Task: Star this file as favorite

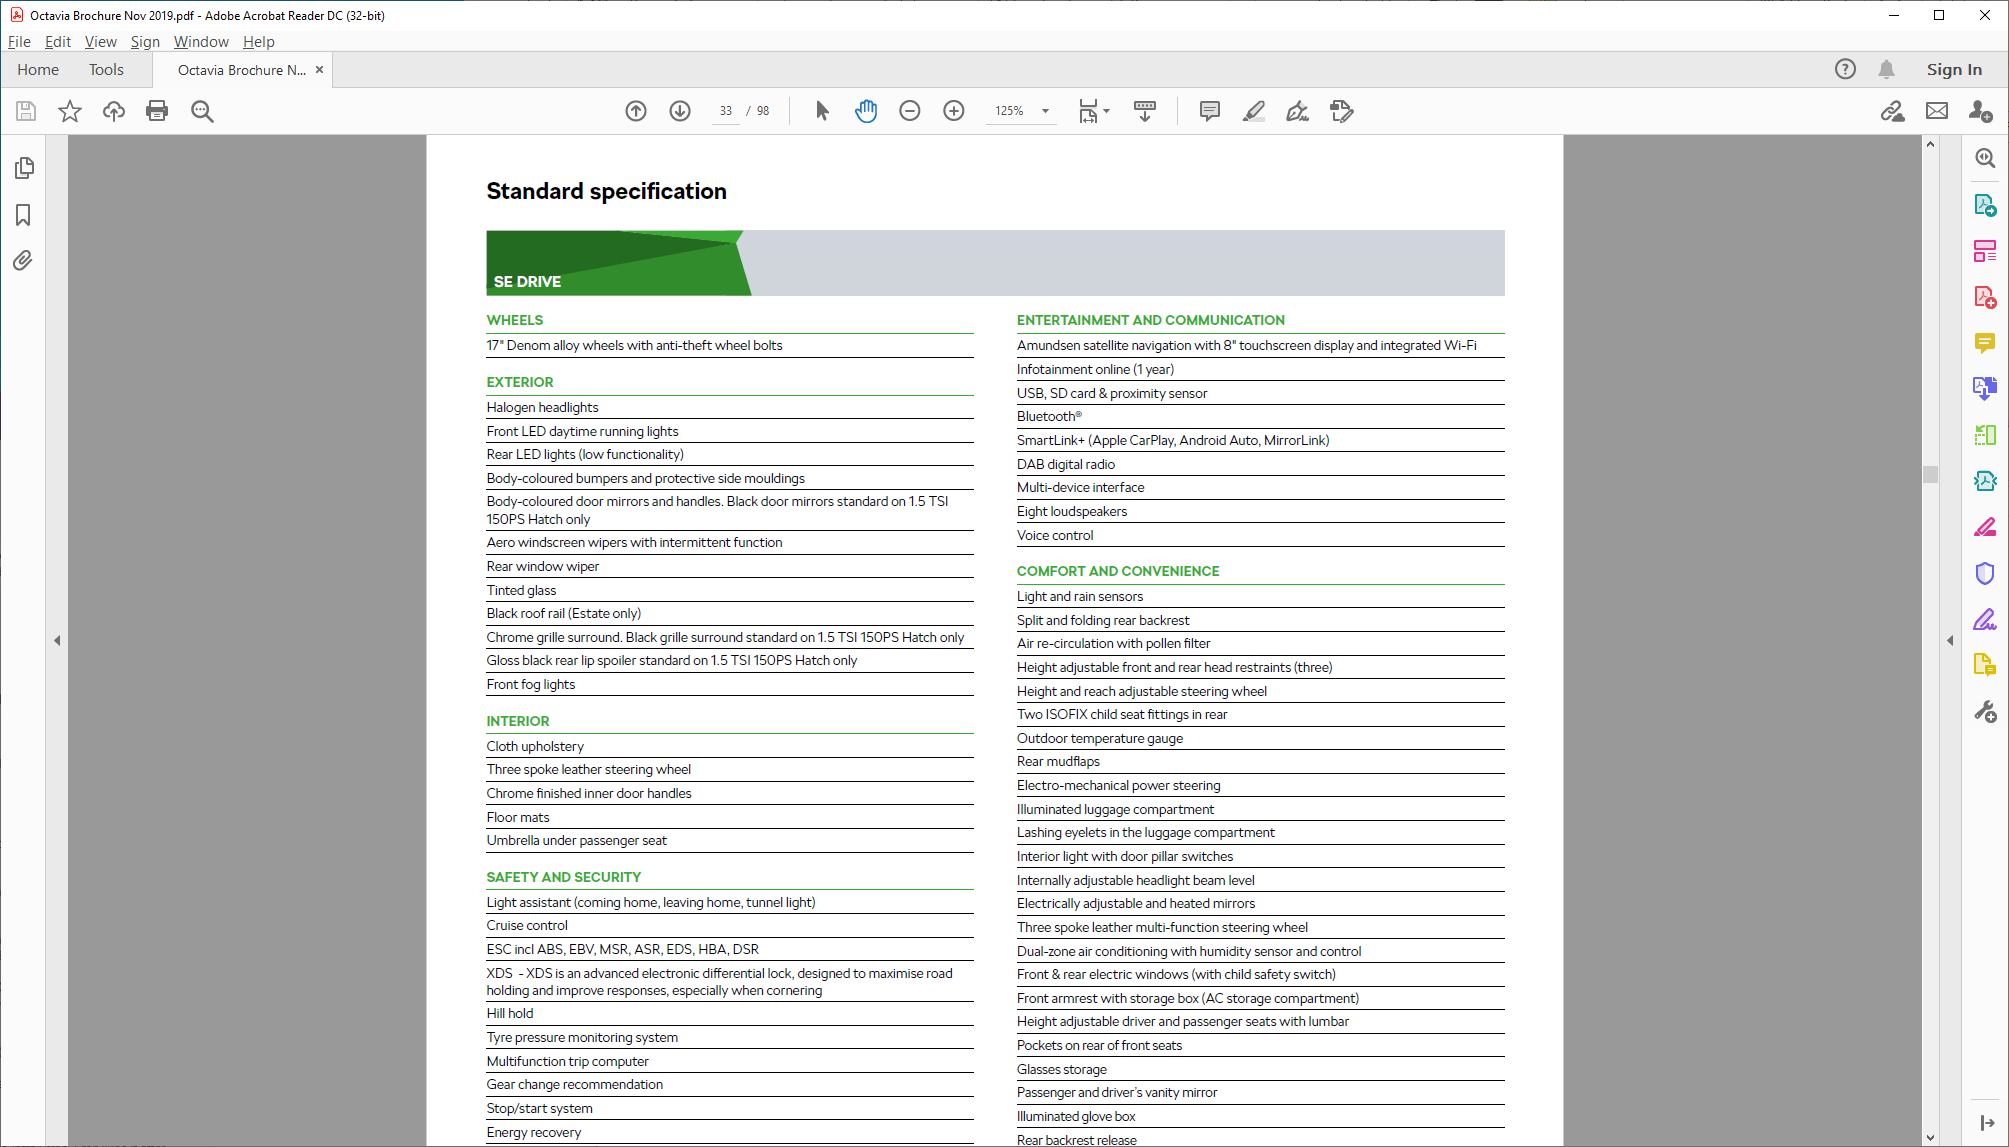Action: point(70,111)
